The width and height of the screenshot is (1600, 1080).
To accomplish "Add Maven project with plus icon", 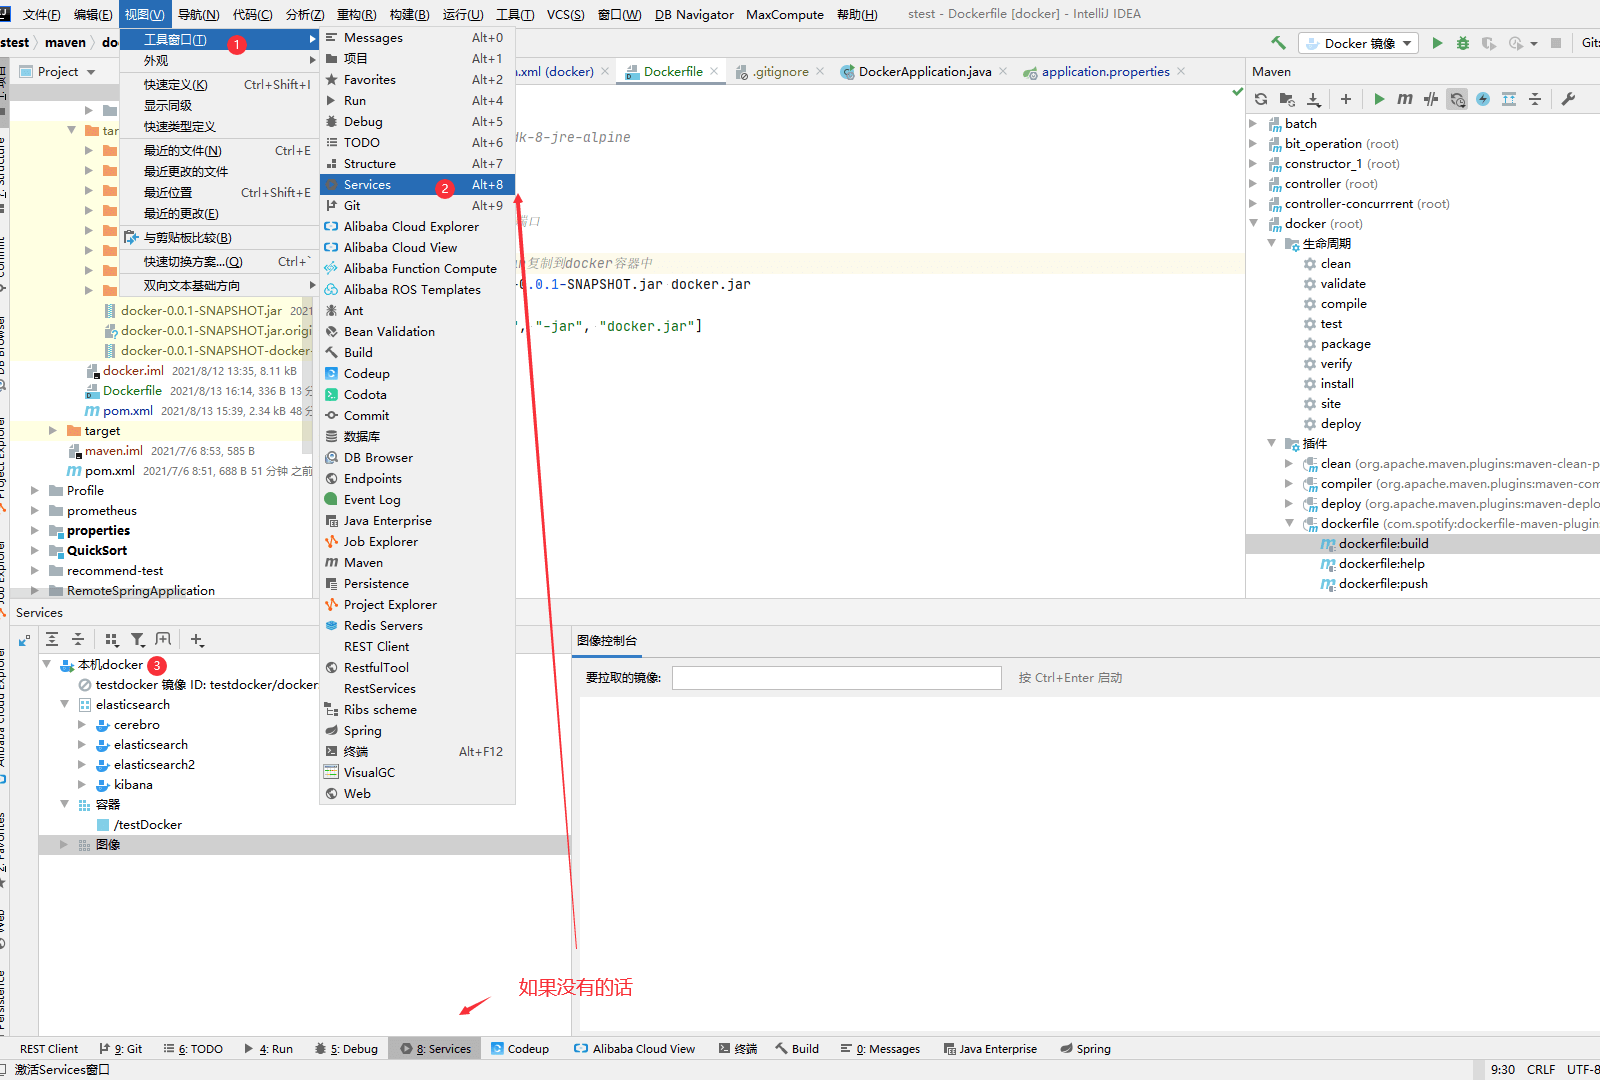I will coord(1346,99).
